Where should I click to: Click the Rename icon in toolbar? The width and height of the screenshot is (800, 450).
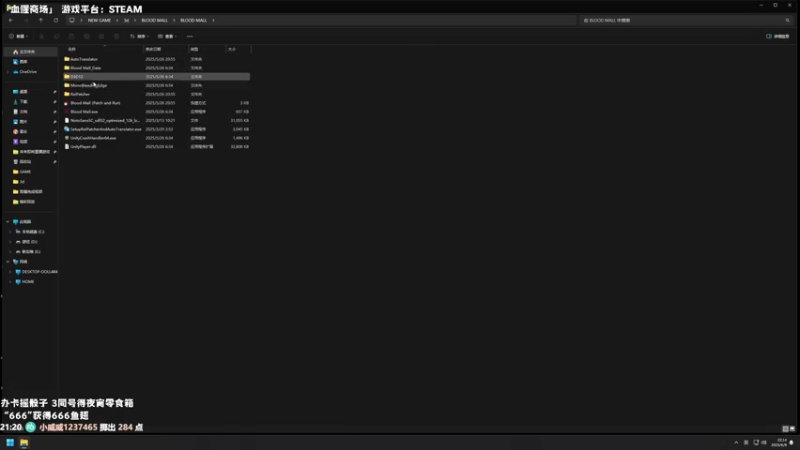pos(86,36)
